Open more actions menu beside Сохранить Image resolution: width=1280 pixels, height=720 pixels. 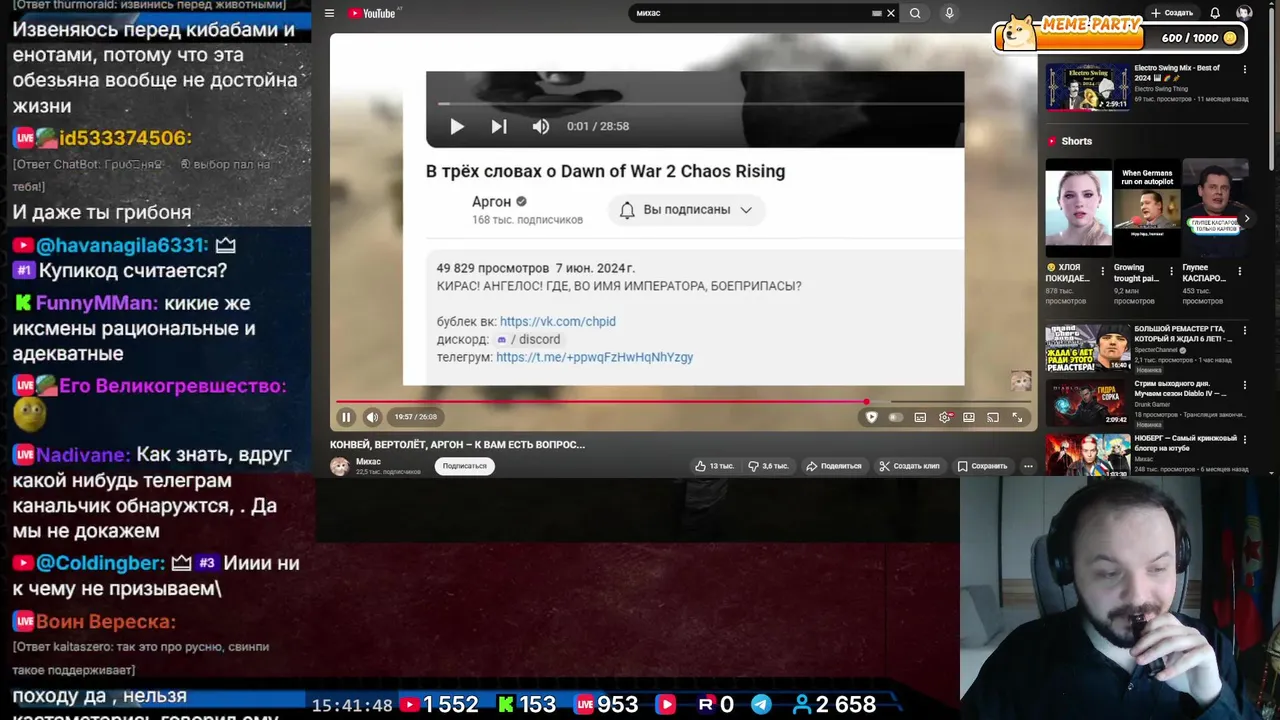point(1028,466)
